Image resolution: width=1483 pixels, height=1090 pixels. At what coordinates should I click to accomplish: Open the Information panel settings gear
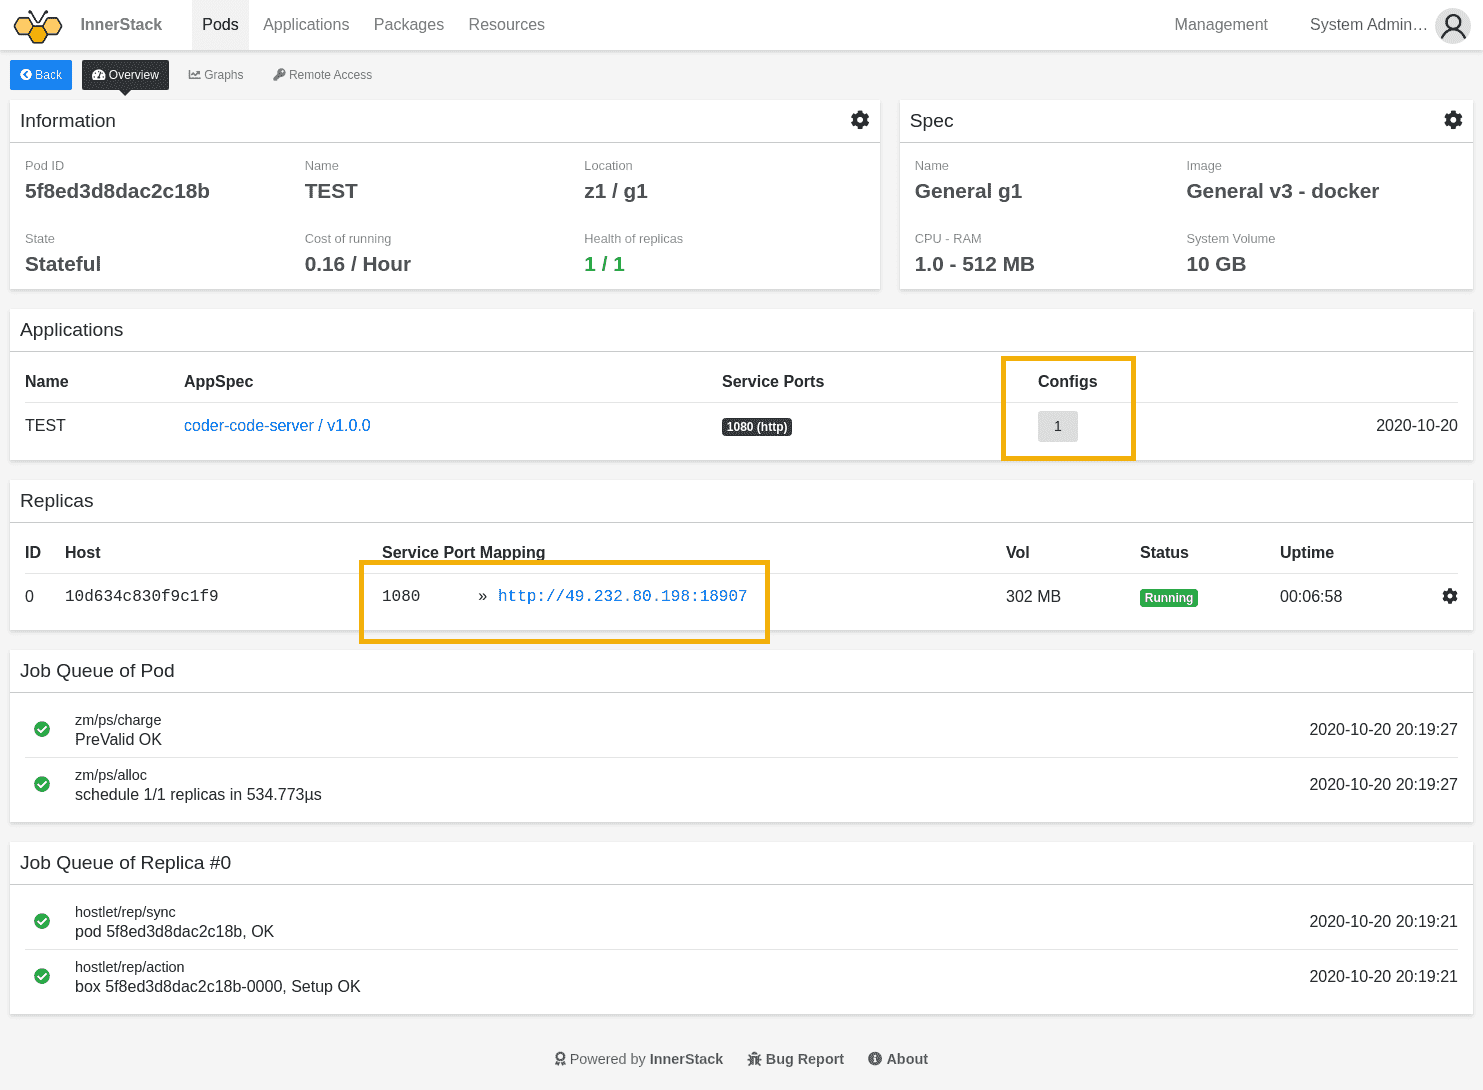[860, 120]
